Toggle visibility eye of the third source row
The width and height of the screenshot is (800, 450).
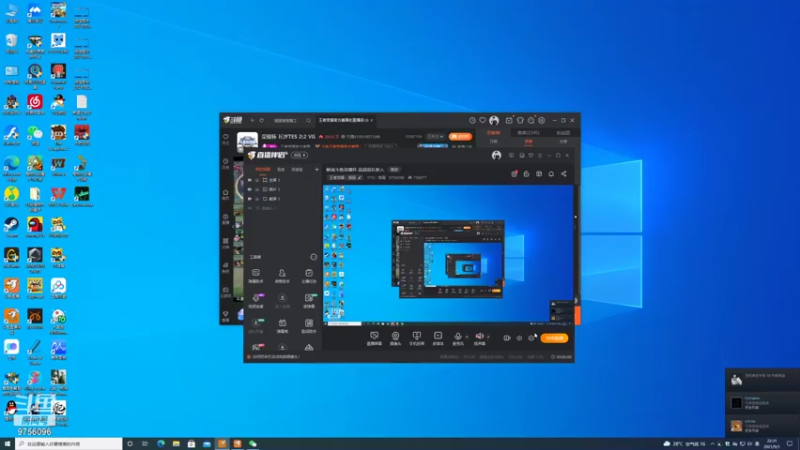point(249,199)
